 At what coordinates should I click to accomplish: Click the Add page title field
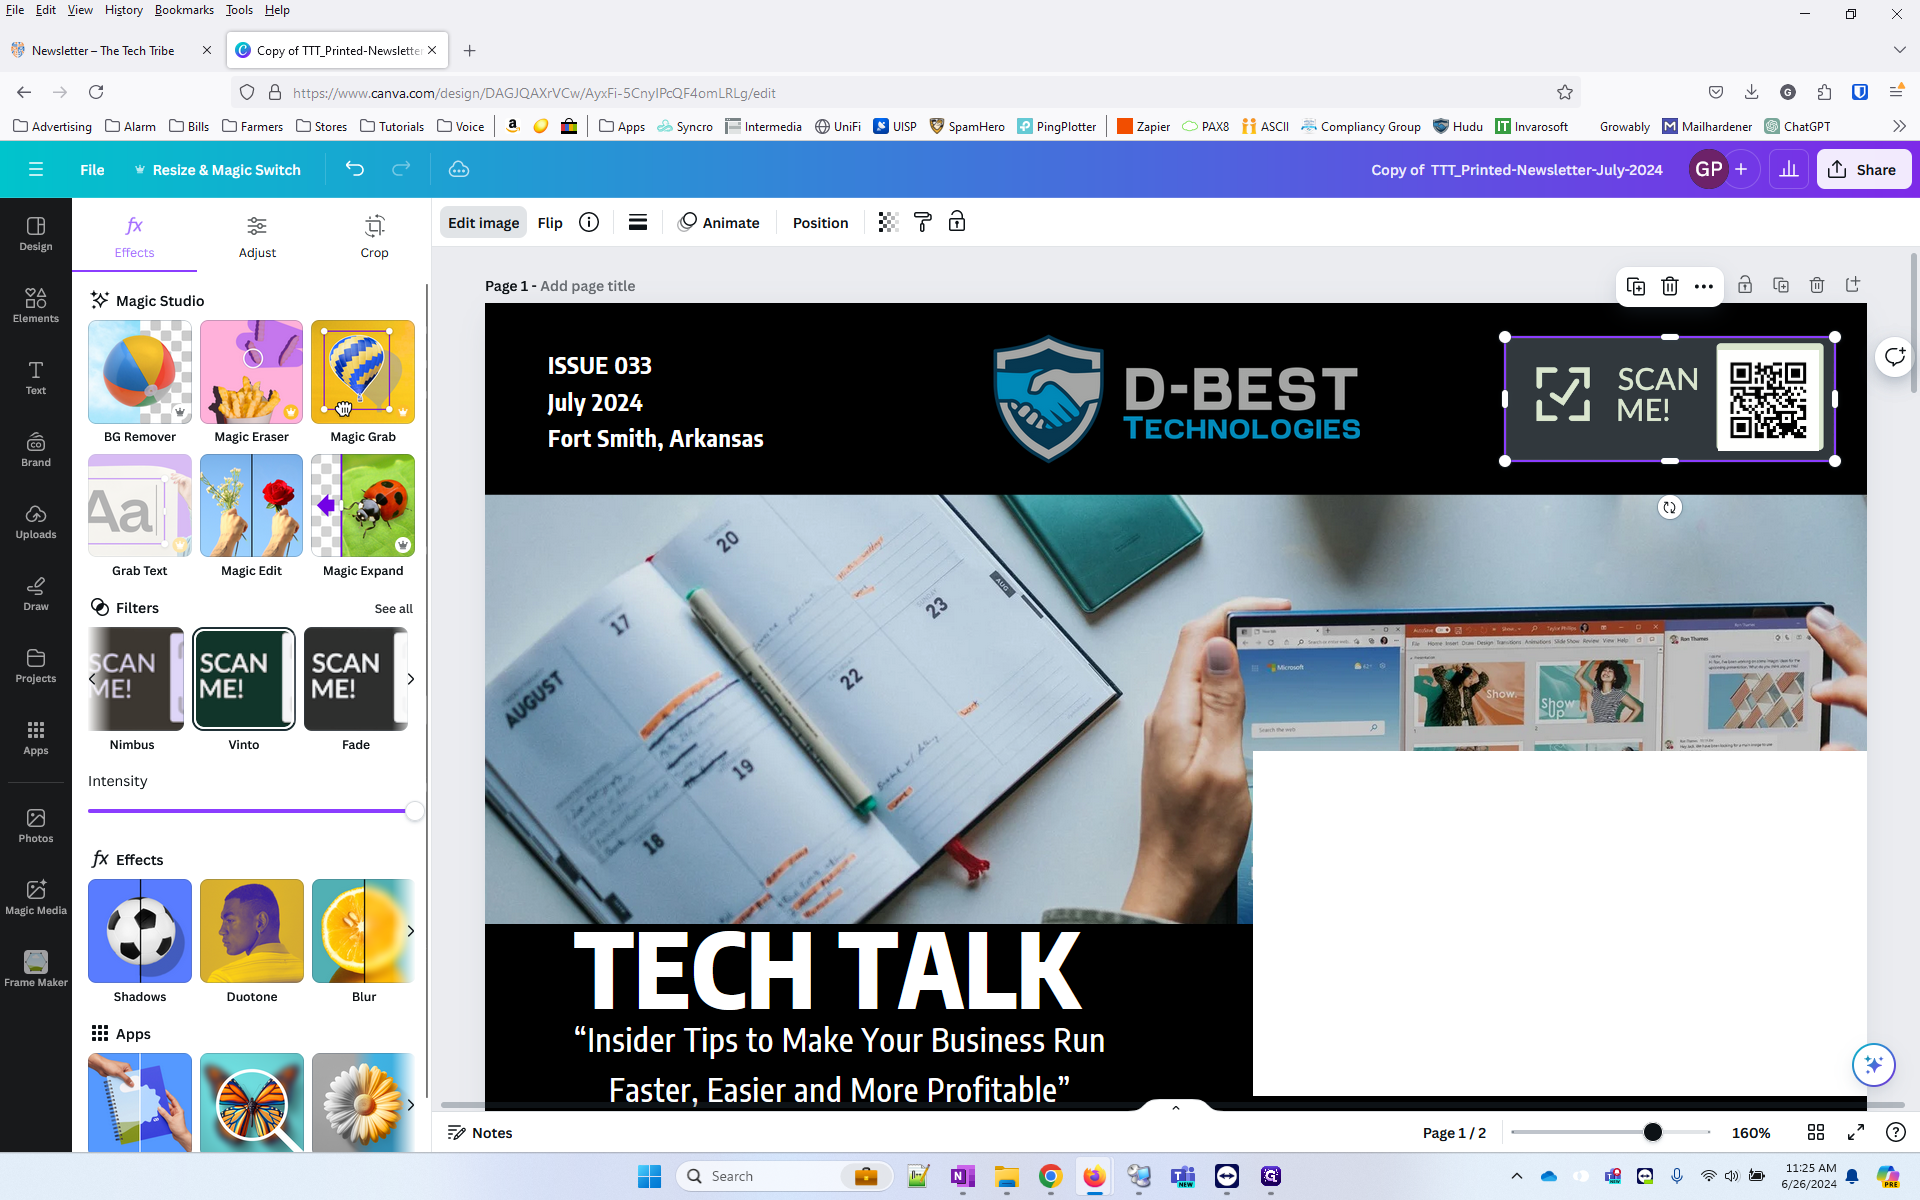tap(588, 286)
